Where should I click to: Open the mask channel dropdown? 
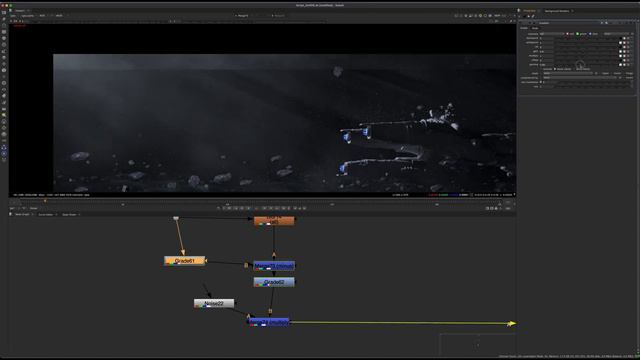click(x=567, y=73)
